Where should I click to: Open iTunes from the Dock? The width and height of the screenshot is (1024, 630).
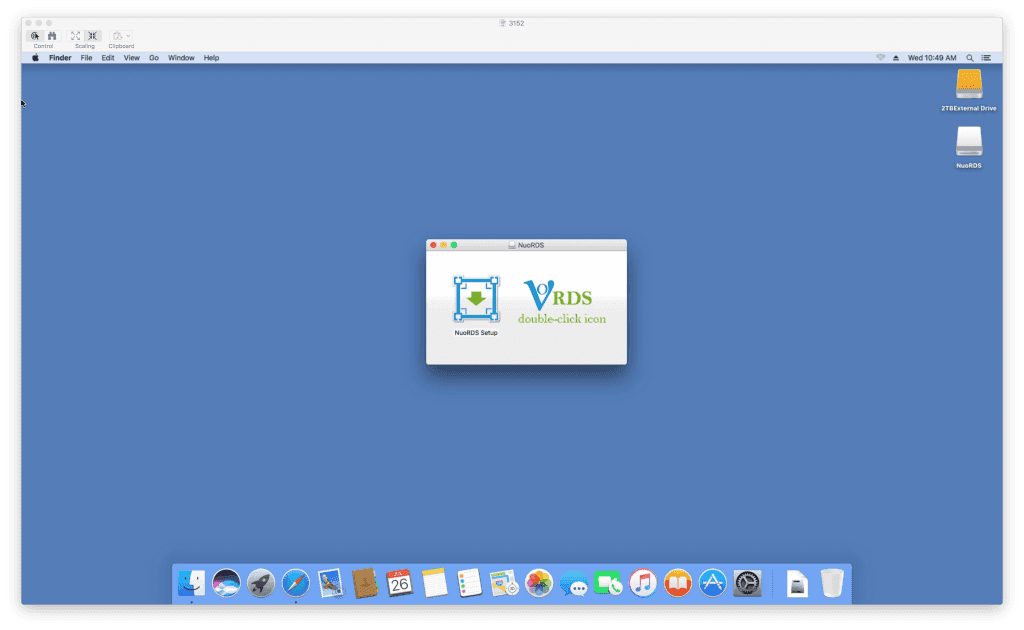(x=643, y=583)
